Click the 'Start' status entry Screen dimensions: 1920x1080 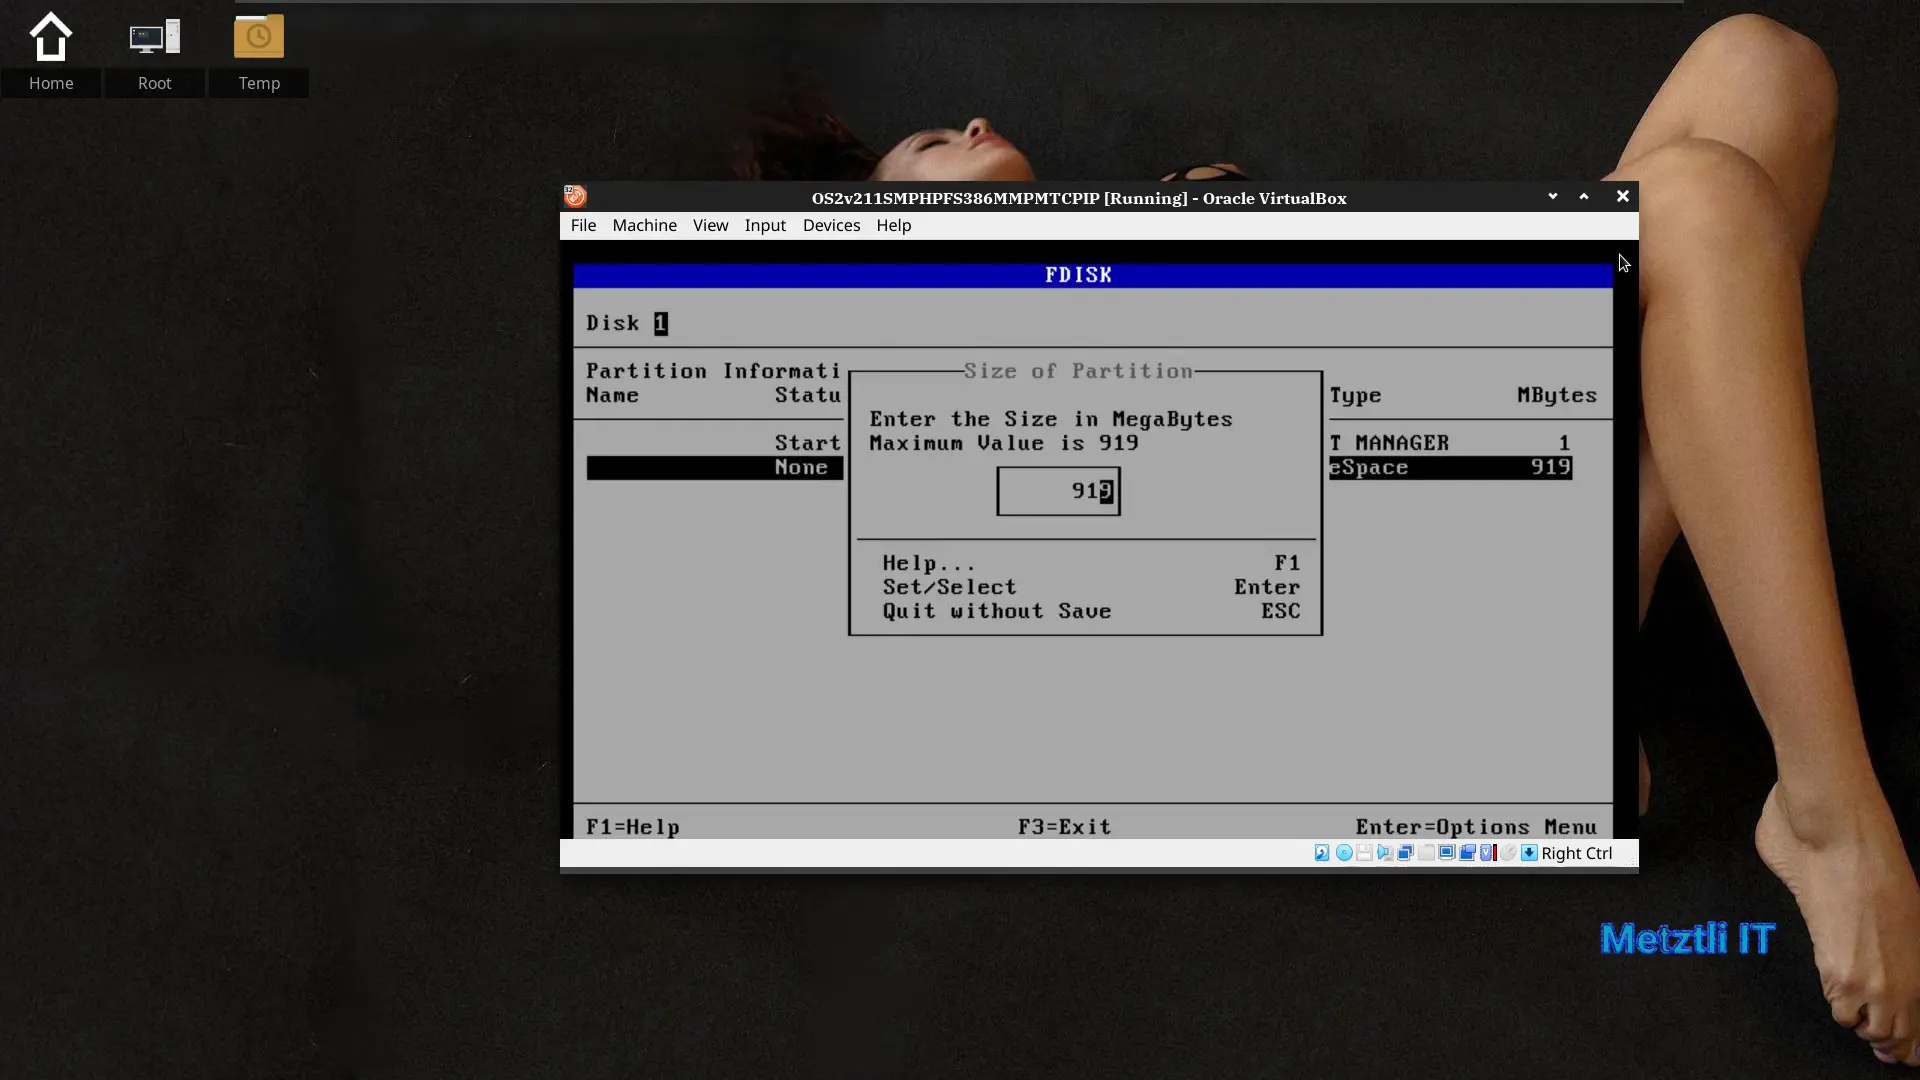(808, 443)
